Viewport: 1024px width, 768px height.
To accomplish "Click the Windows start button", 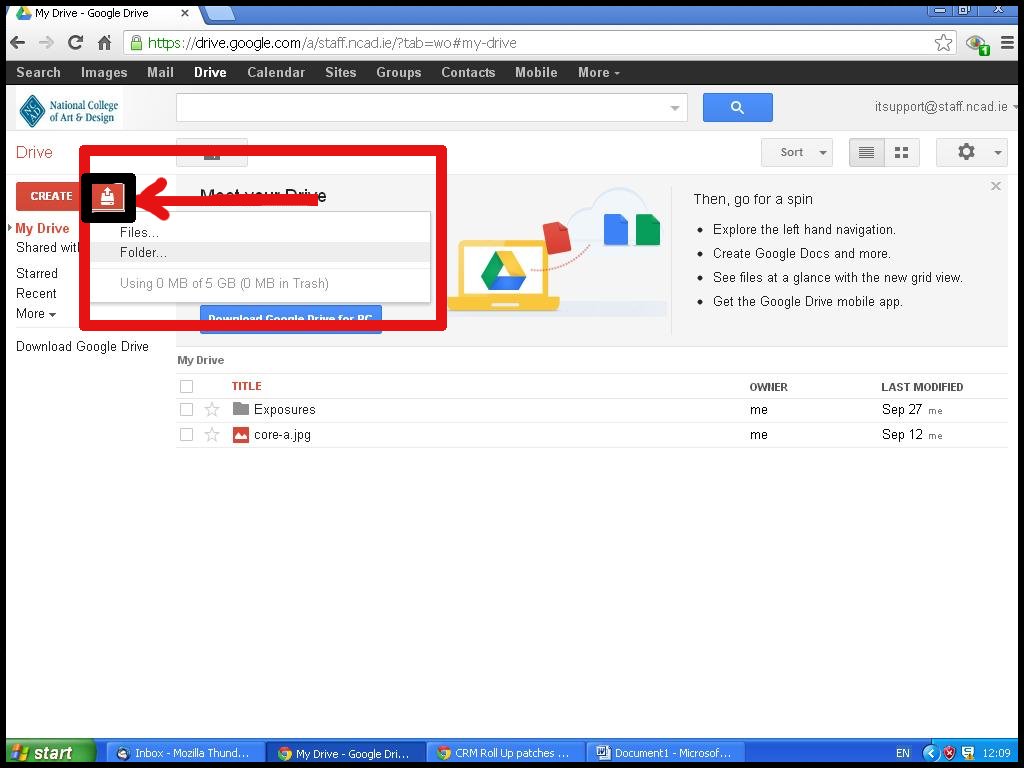I will (51, 753).
